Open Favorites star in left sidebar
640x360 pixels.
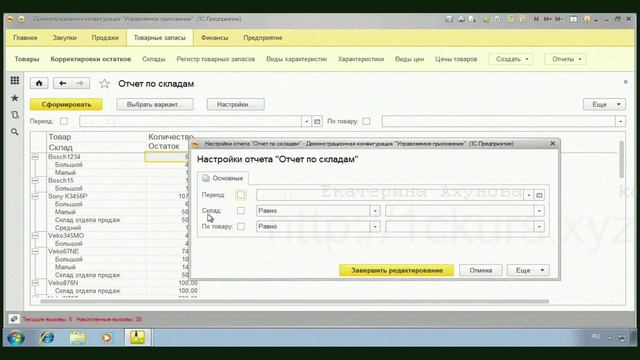(x=15, y=98)
